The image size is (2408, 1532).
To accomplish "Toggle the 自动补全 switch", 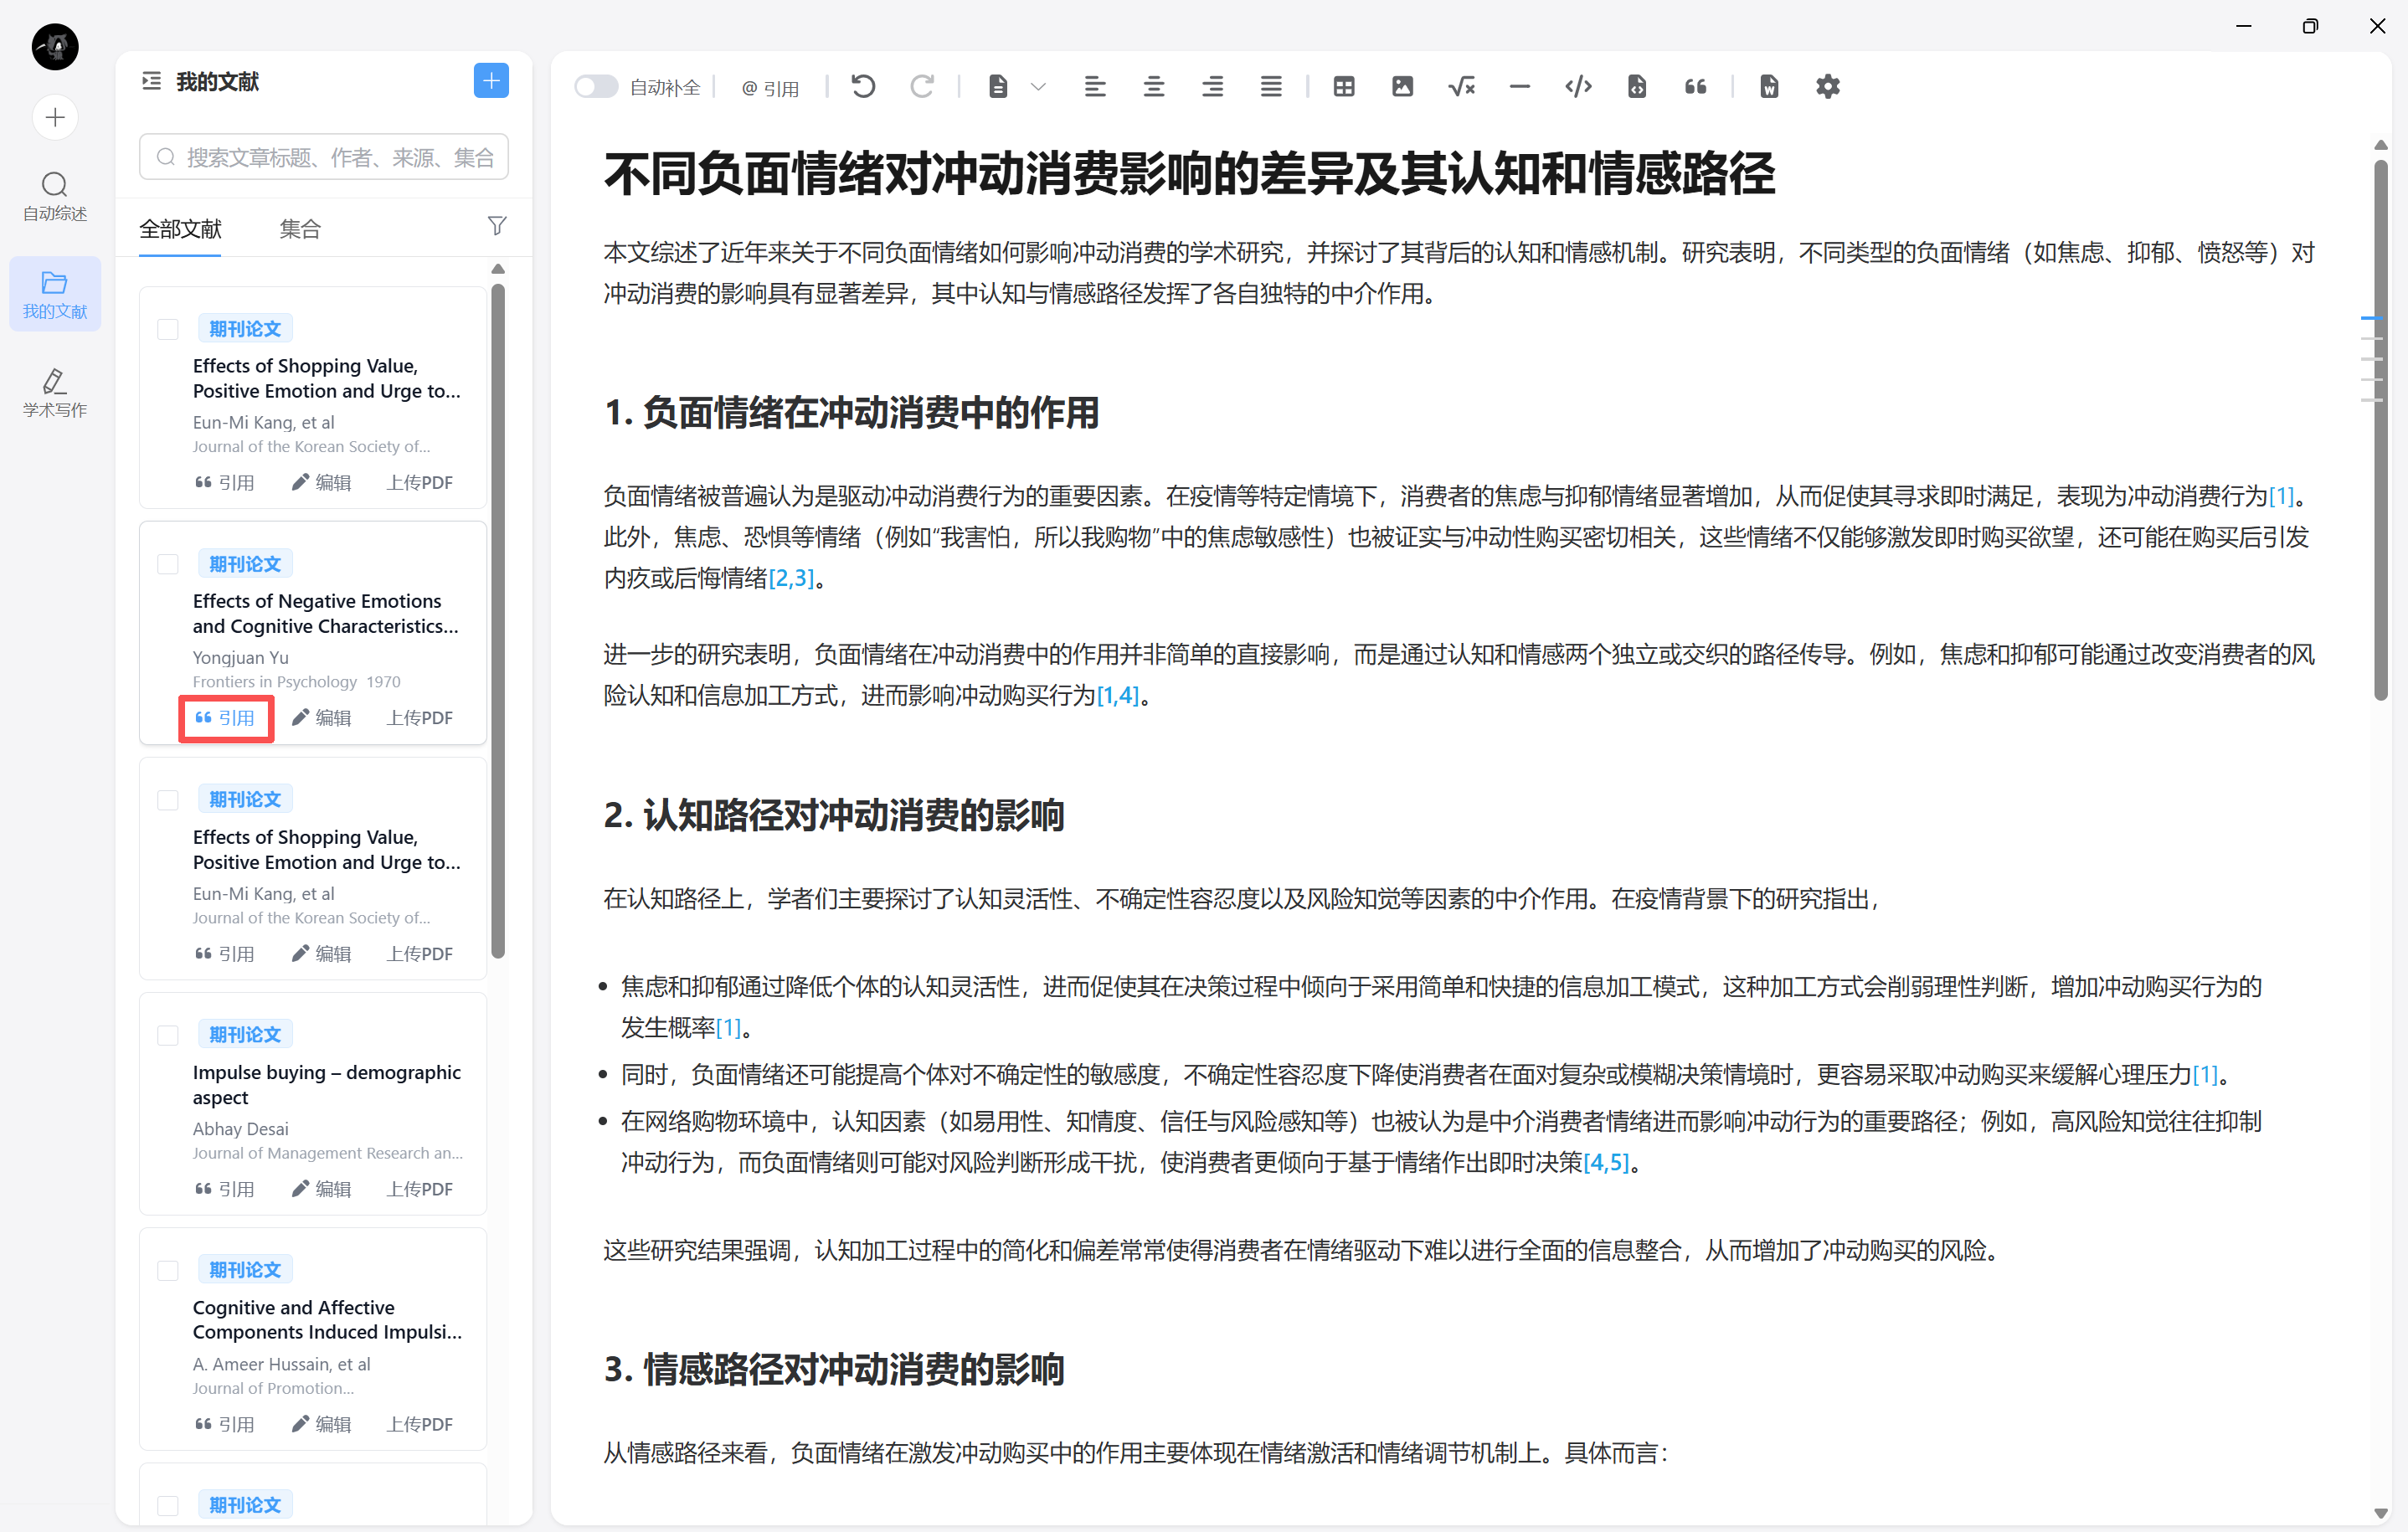I will click(596, 87).
